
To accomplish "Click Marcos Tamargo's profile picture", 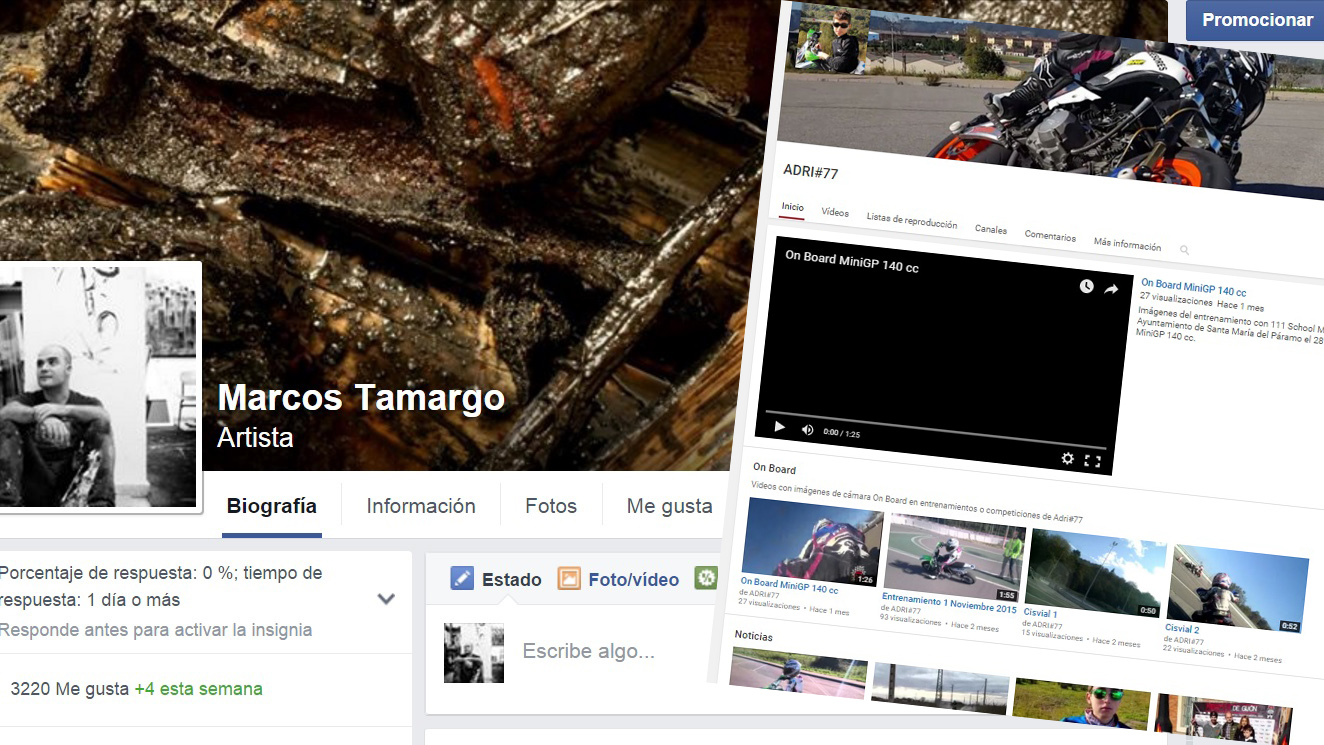I will coord(98,387).
